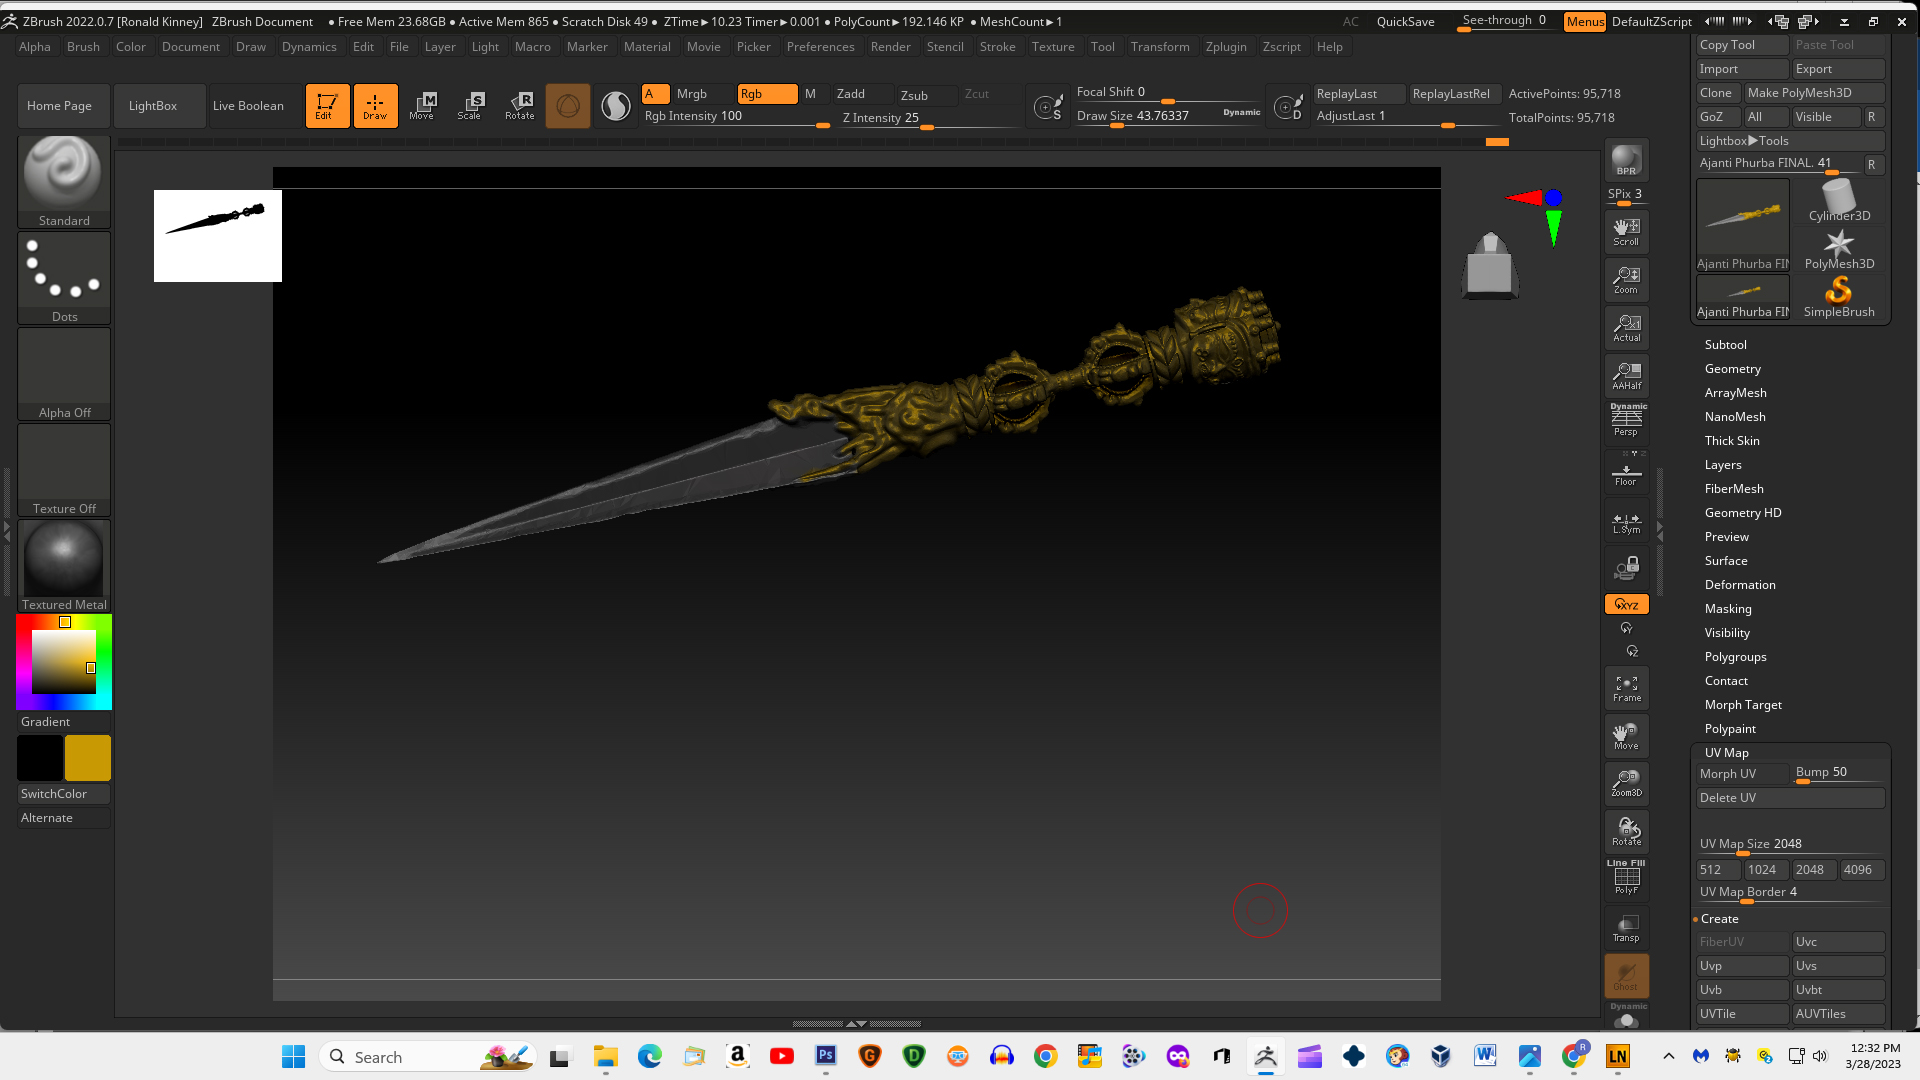Select the Scale gizmo tool

point(471,106)
